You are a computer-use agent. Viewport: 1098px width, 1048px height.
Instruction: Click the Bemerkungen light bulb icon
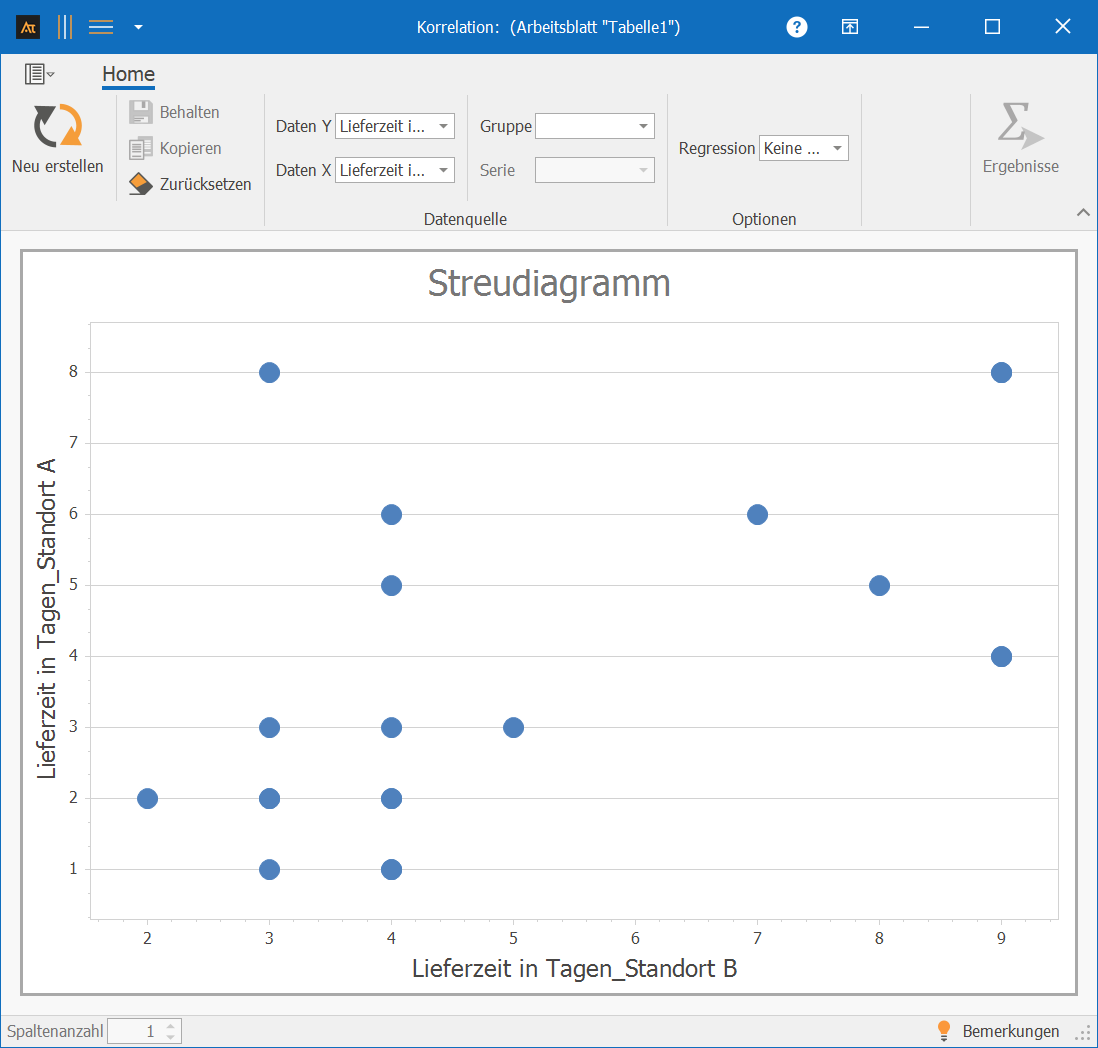tap(942, 1031)
